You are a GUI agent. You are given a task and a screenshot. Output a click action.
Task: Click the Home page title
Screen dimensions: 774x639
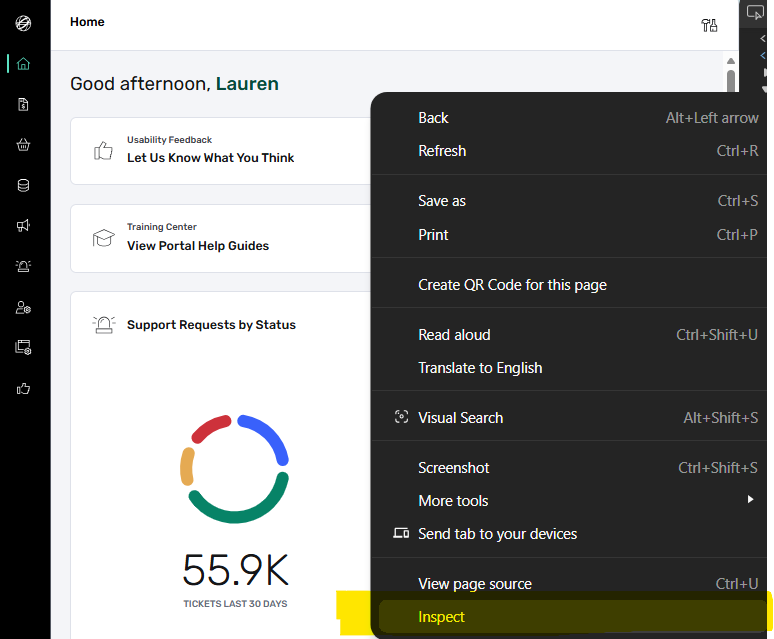[x=87, y=22]
